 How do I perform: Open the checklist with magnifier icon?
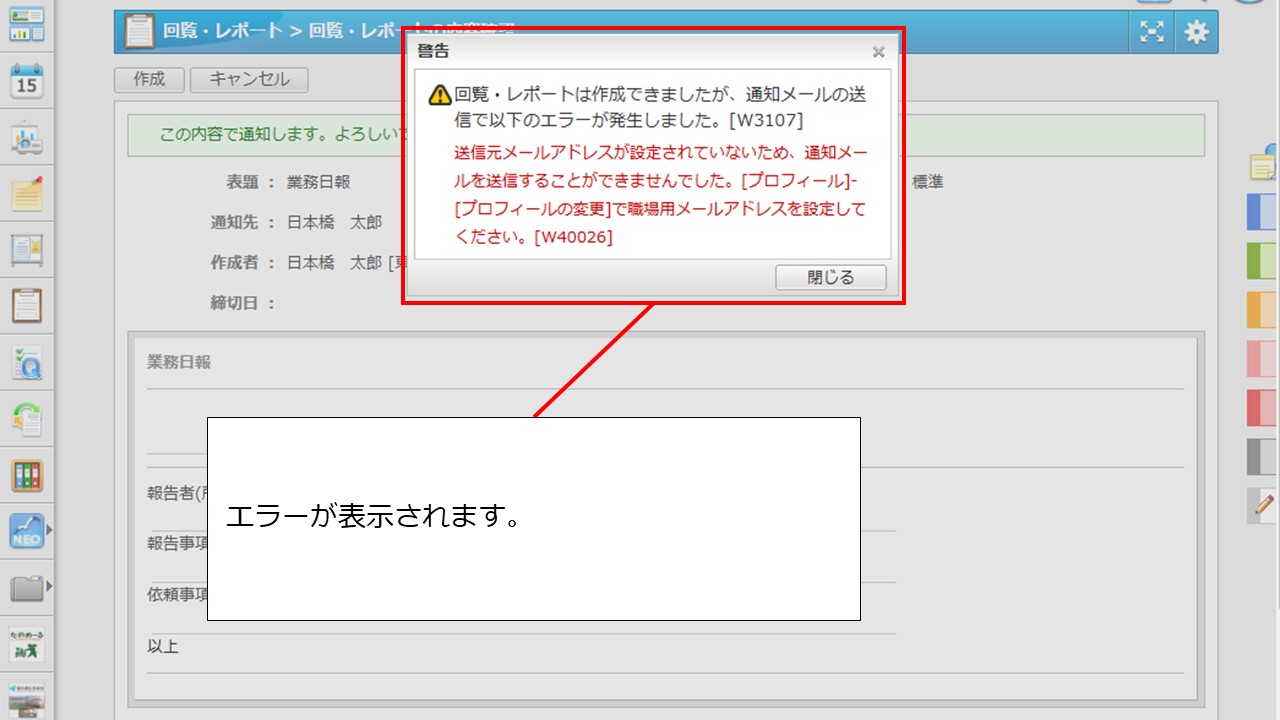pyautogui.click(x=27, y=362)
